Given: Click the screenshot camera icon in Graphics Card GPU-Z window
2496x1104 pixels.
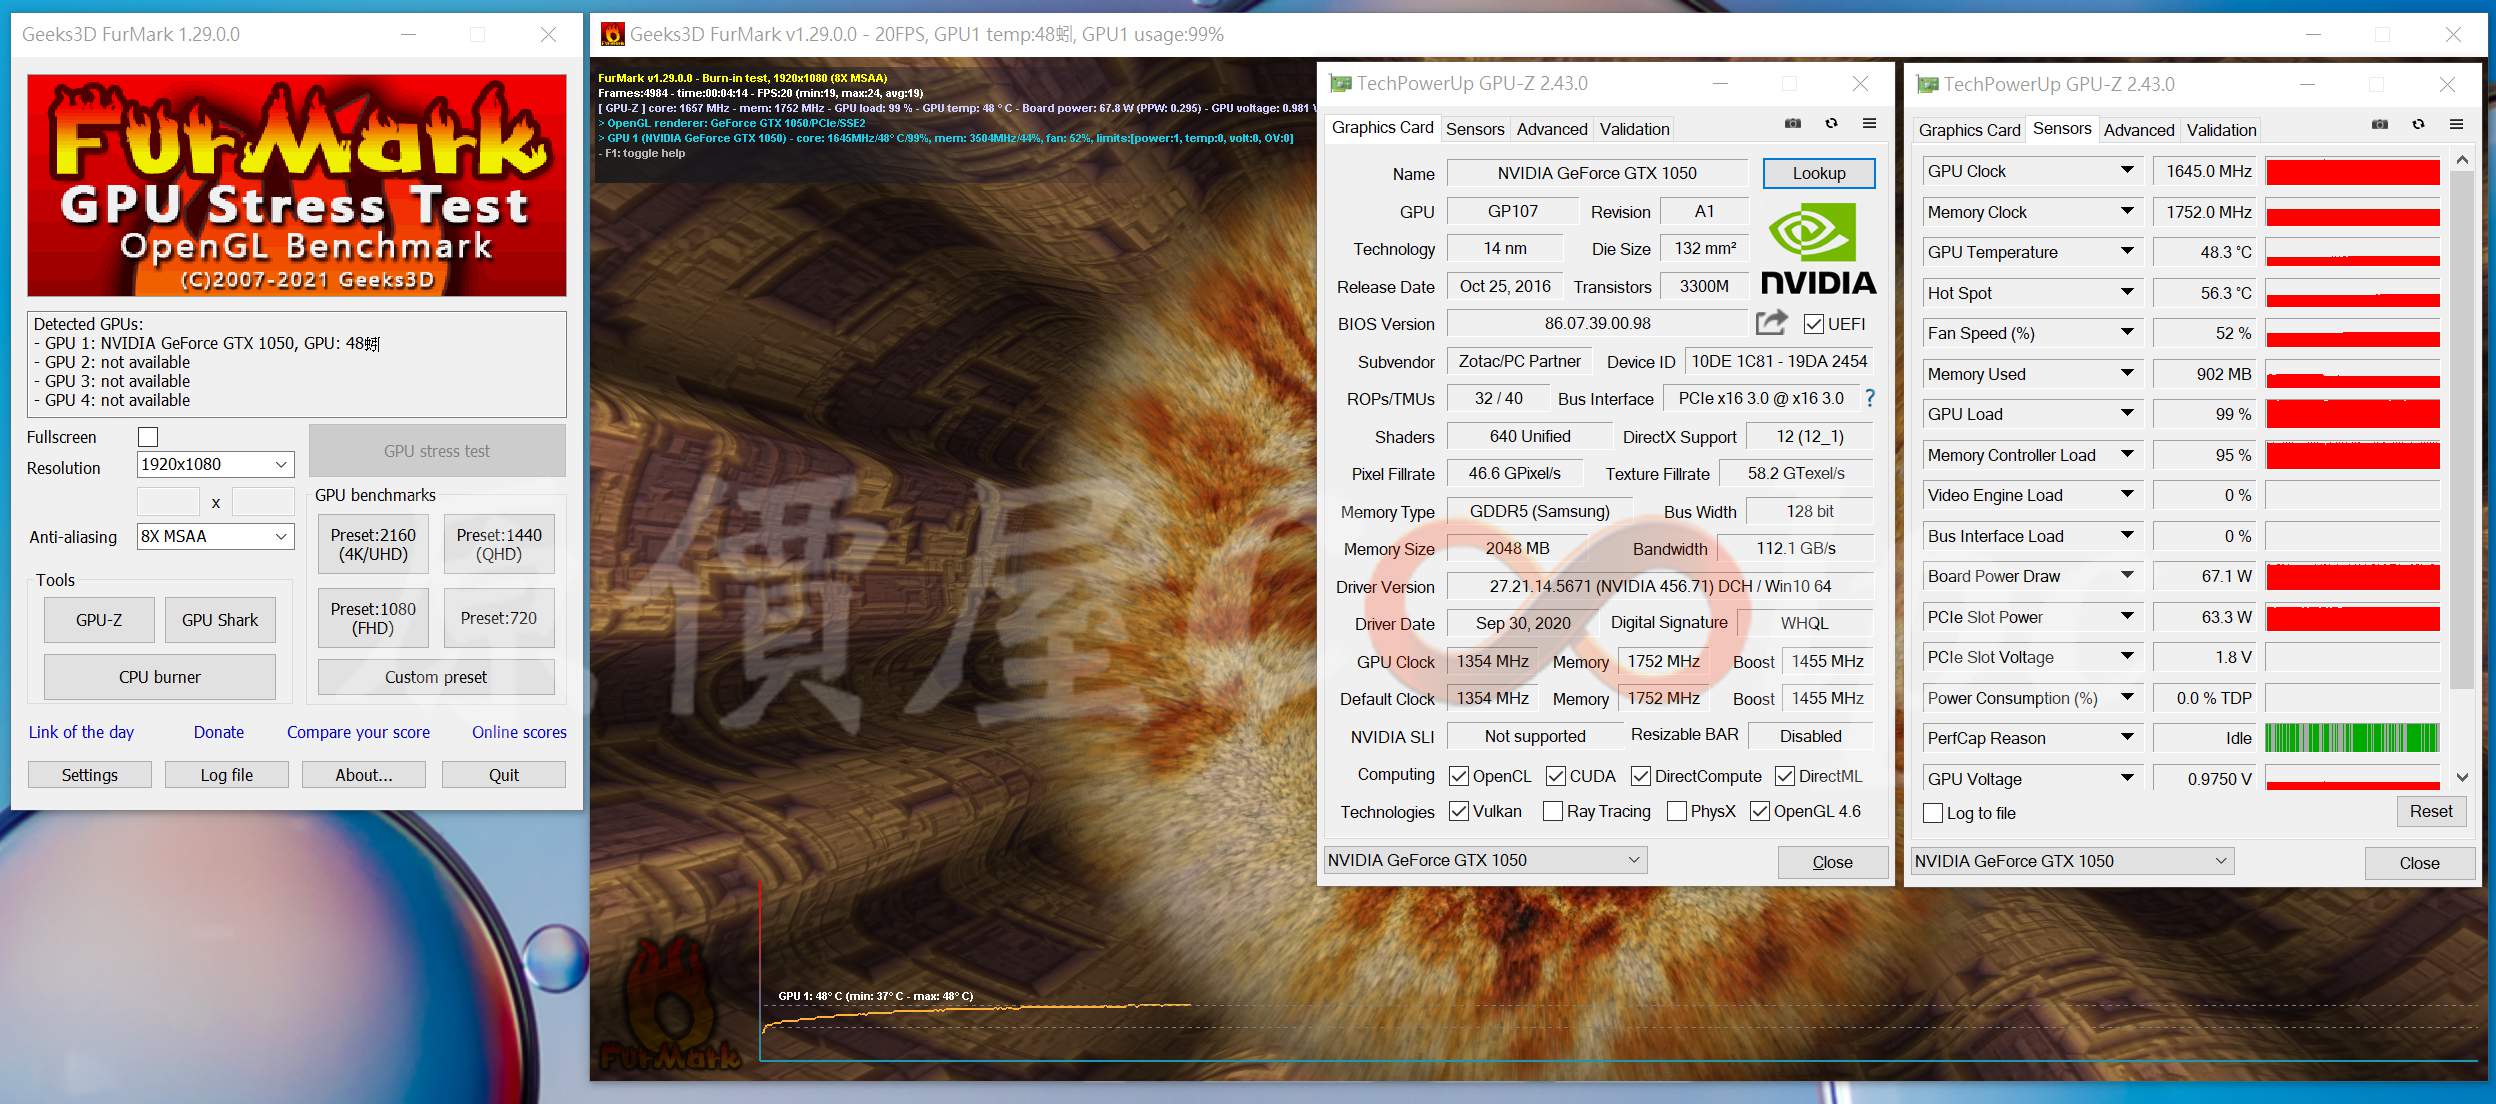Looking at the screenshot, I should click(x=1793, y=124).
